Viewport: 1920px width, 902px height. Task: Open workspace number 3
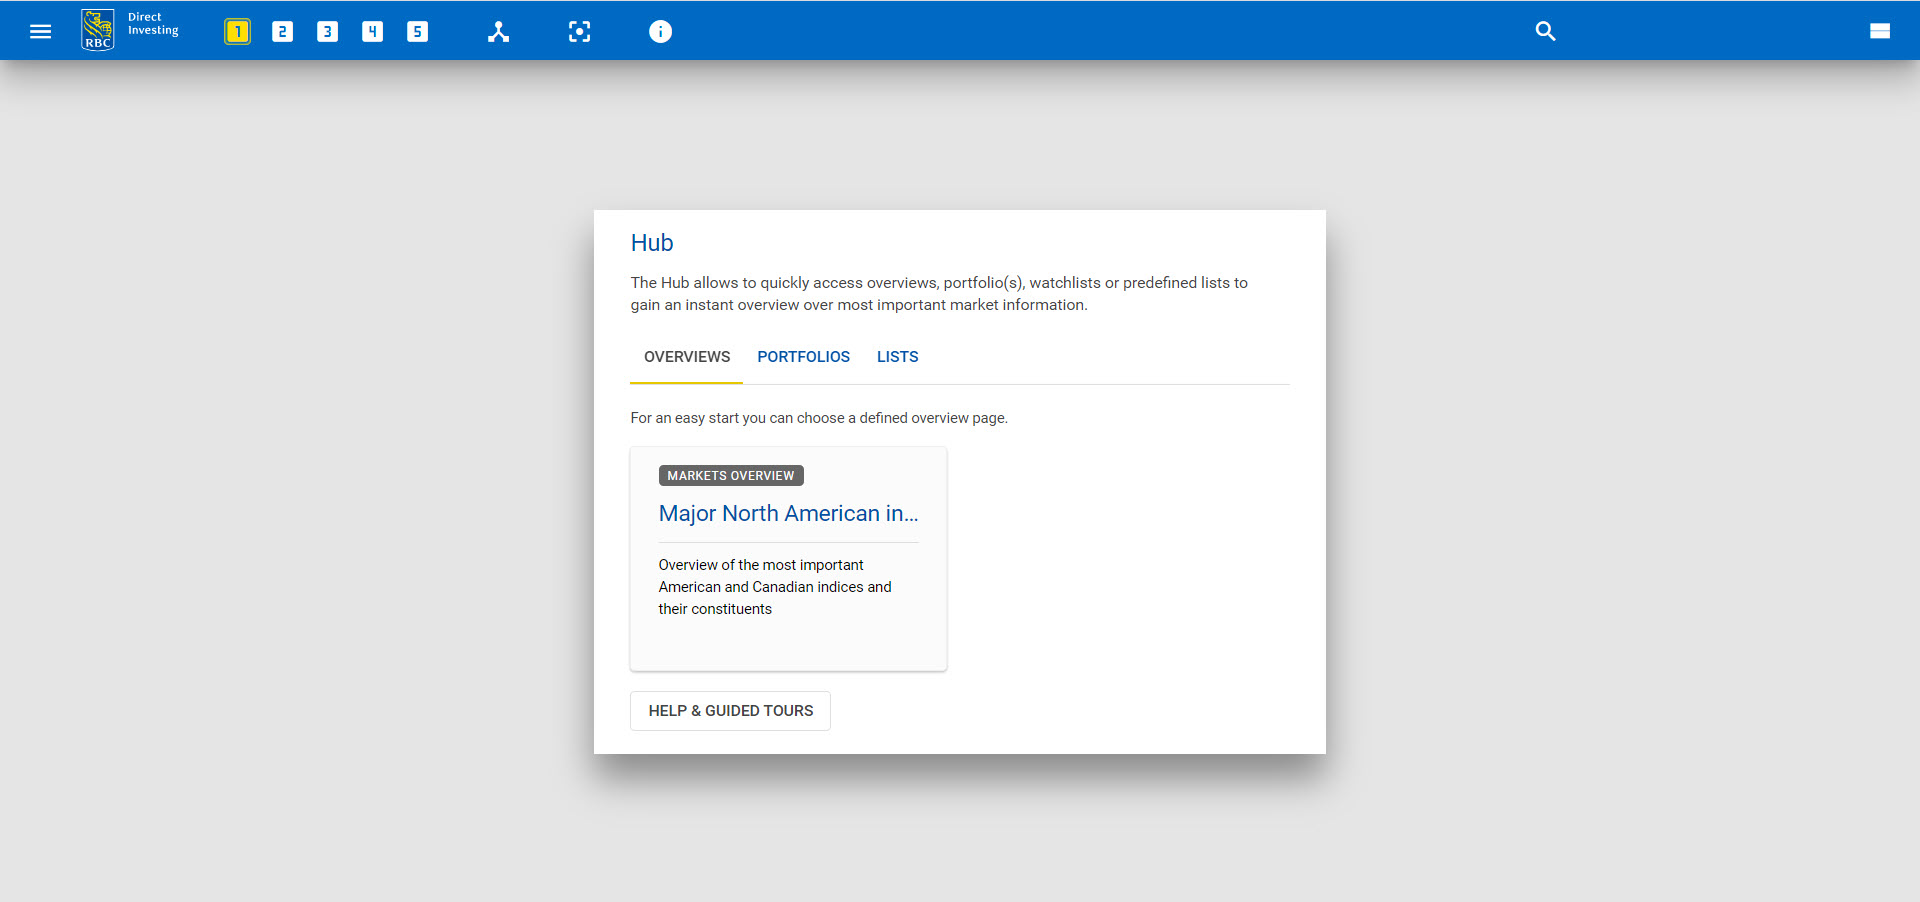[x=327, y=32]
